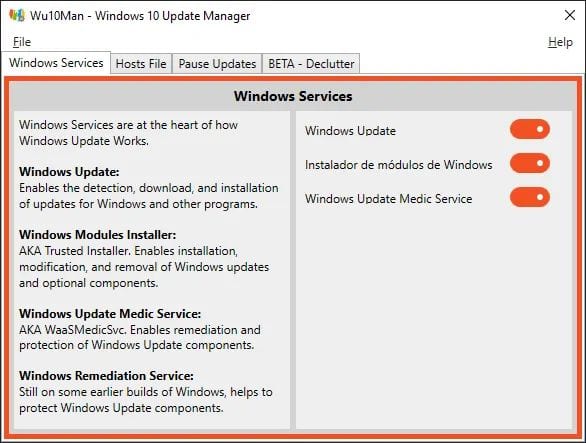Select the bold Windows Update: description heading
Screen dimensions: 586x443
click(x=69, y=172)
